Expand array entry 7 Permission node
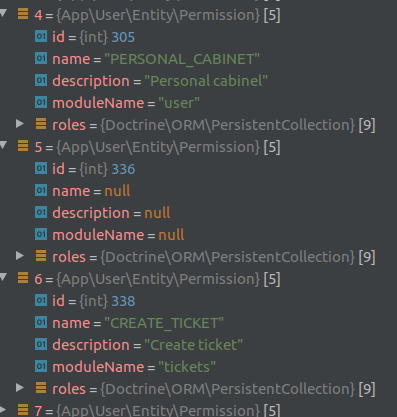The image size is (397, 417). [3, 409]
